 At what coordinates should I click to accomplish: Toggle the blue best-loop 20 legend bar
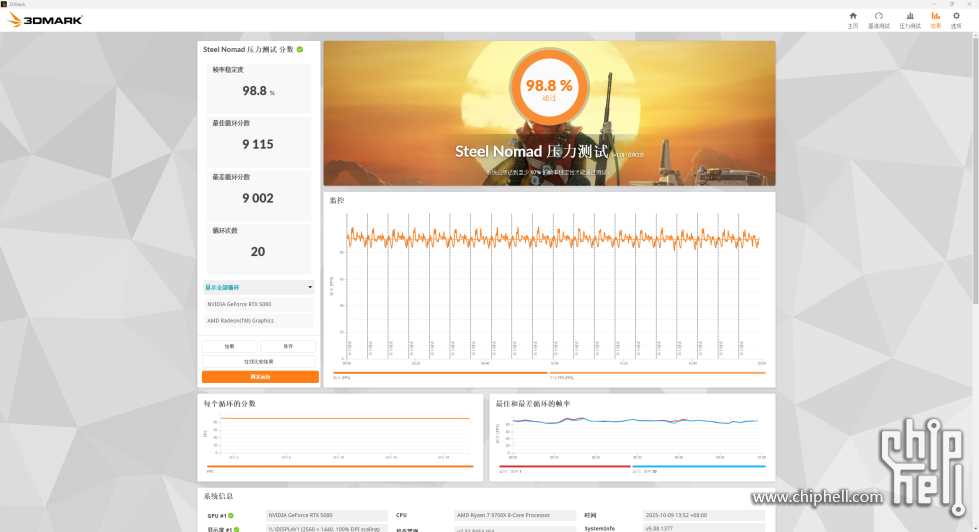tap(700, 466)
